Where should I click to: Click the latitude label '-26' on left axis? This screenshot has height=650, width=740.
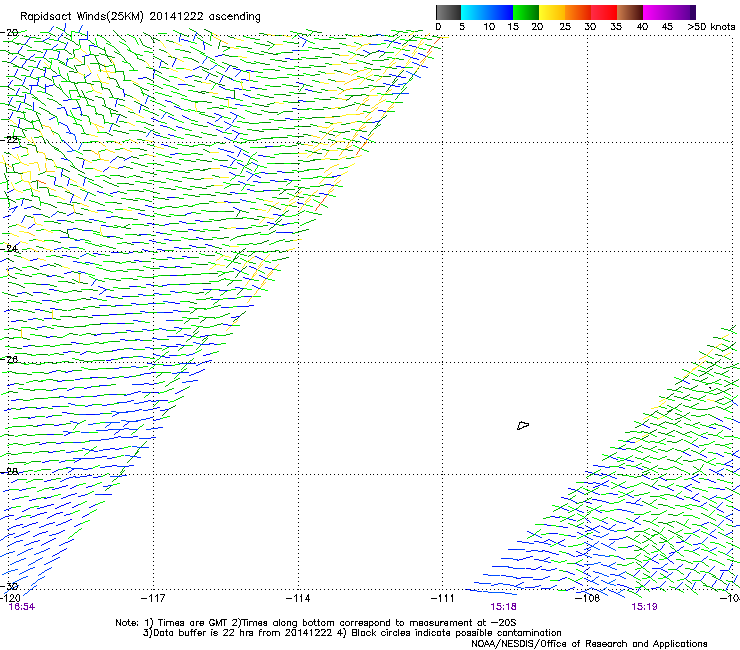pyautogui.click(x=9, y=360)
